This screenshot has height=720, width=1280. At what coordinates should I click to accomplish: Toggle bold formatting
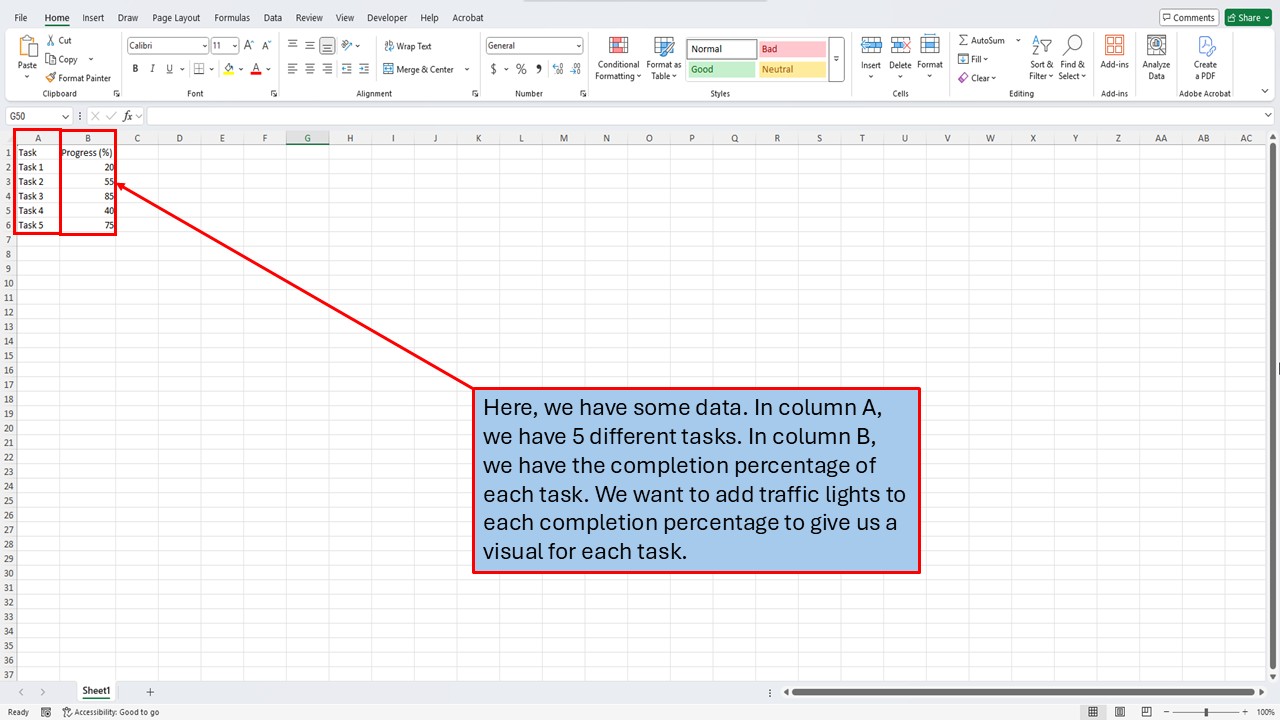click(x=135, y=68)
